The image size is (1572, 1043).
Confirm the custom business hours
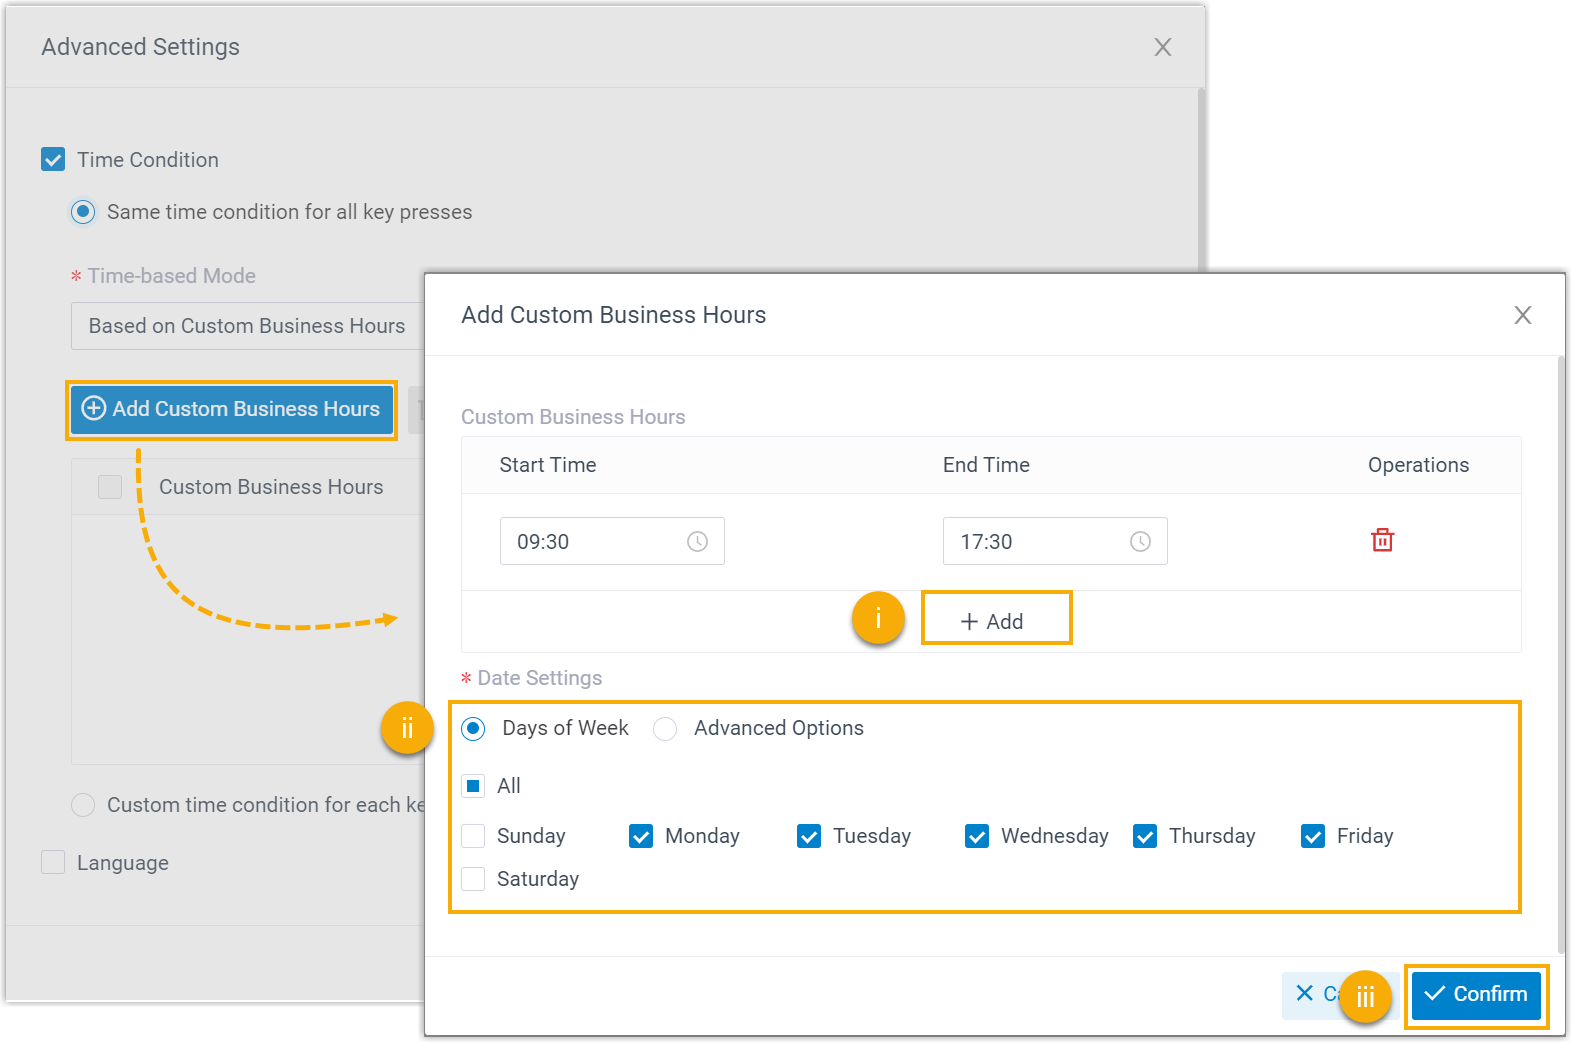[x=1476, y=994]
